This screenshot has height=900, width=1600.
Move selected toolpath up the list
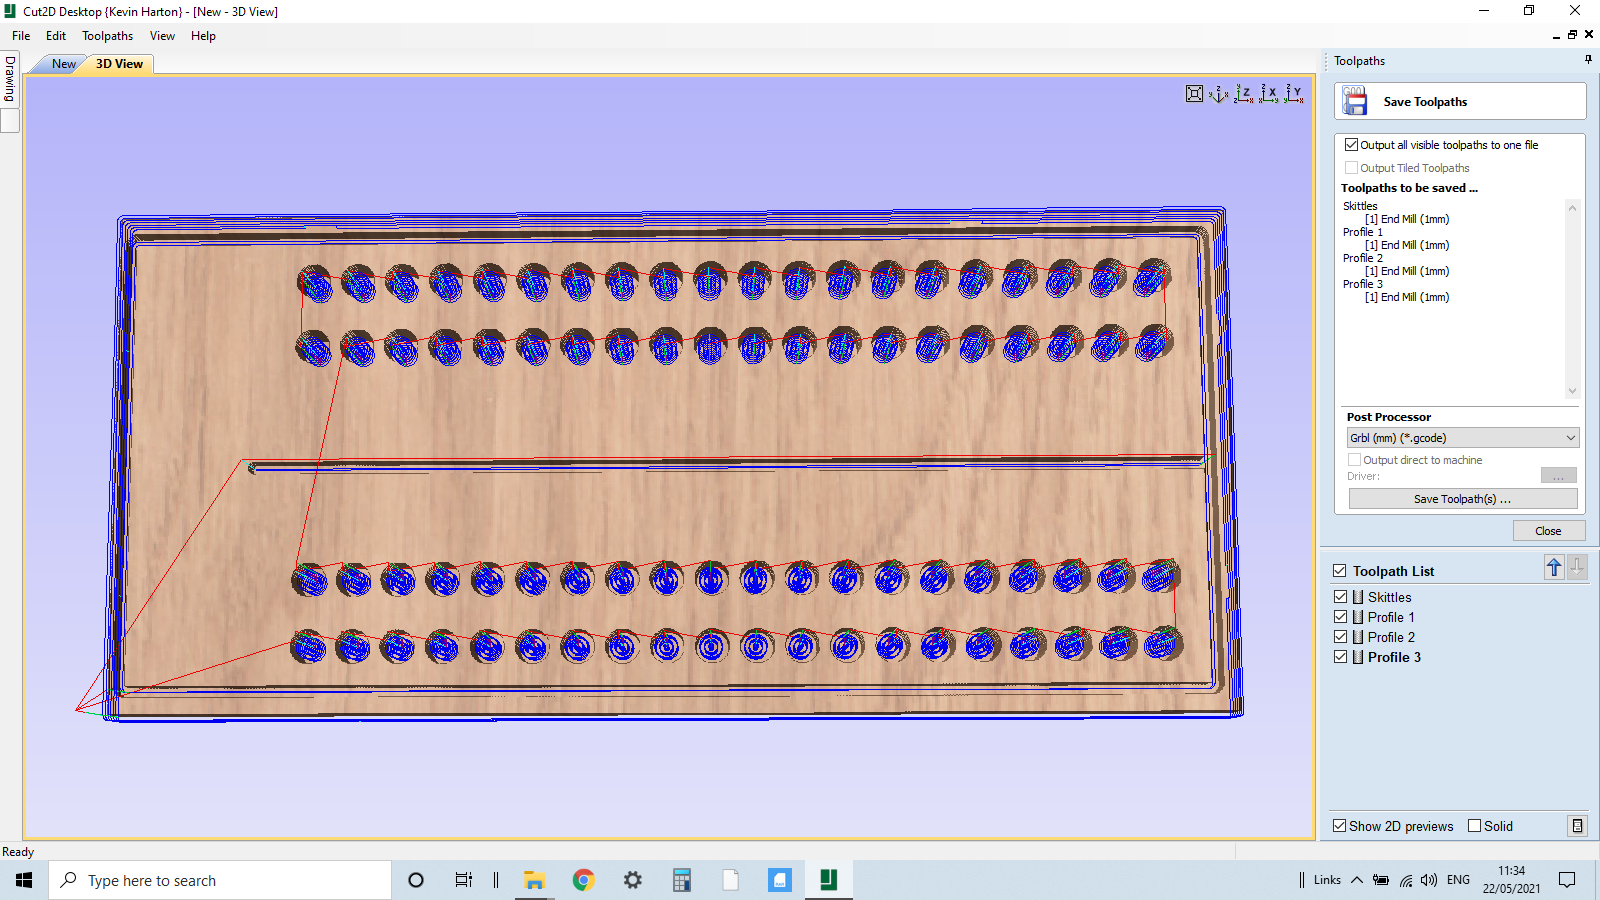[1553, 567]
